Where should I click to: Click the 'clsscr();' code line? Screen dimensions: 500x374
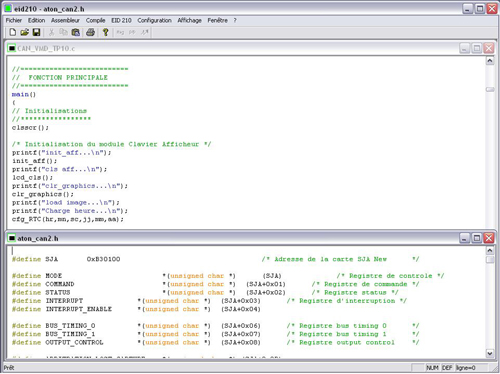[30, 128]
